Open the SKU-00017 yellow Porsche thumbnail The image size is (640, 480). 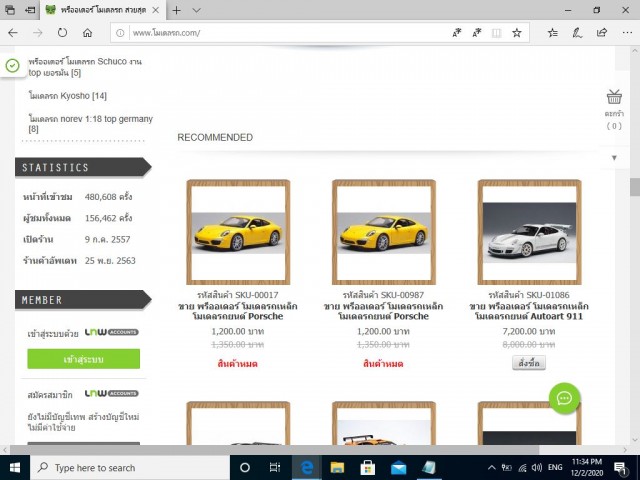tap(238, 232)
